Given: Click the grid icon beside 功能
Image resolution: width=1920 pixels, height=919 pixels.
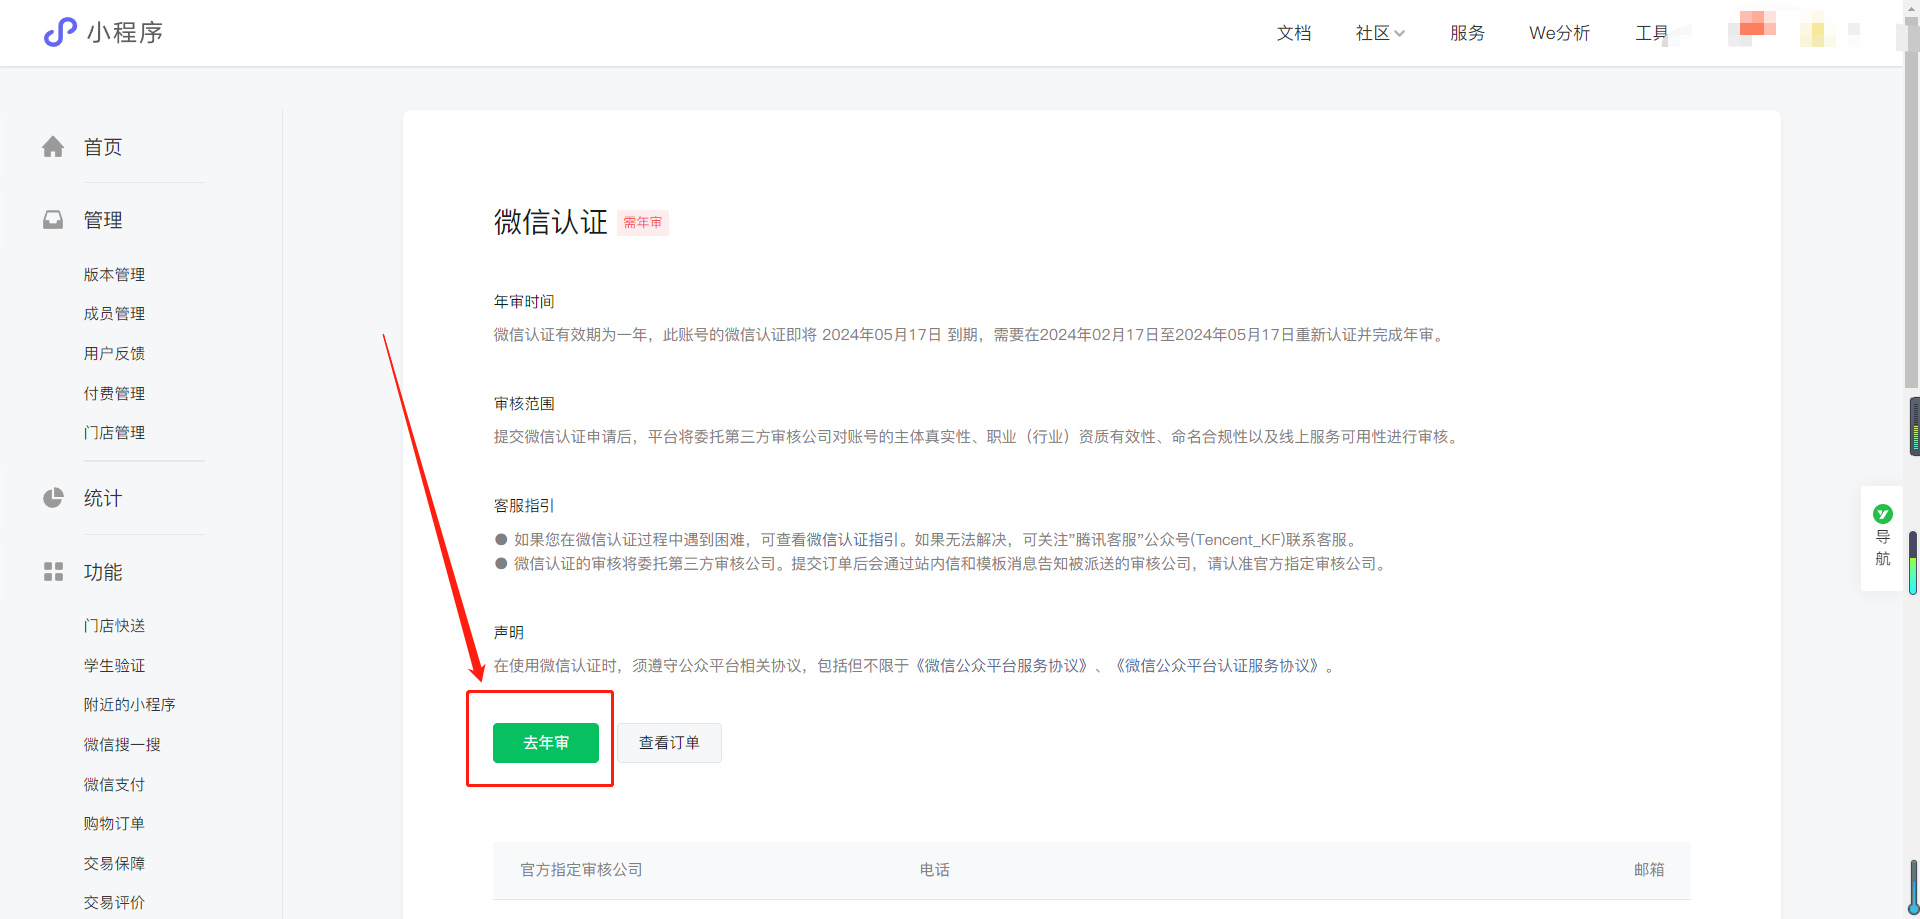Looking at the screenshot, I should point(53,572).
